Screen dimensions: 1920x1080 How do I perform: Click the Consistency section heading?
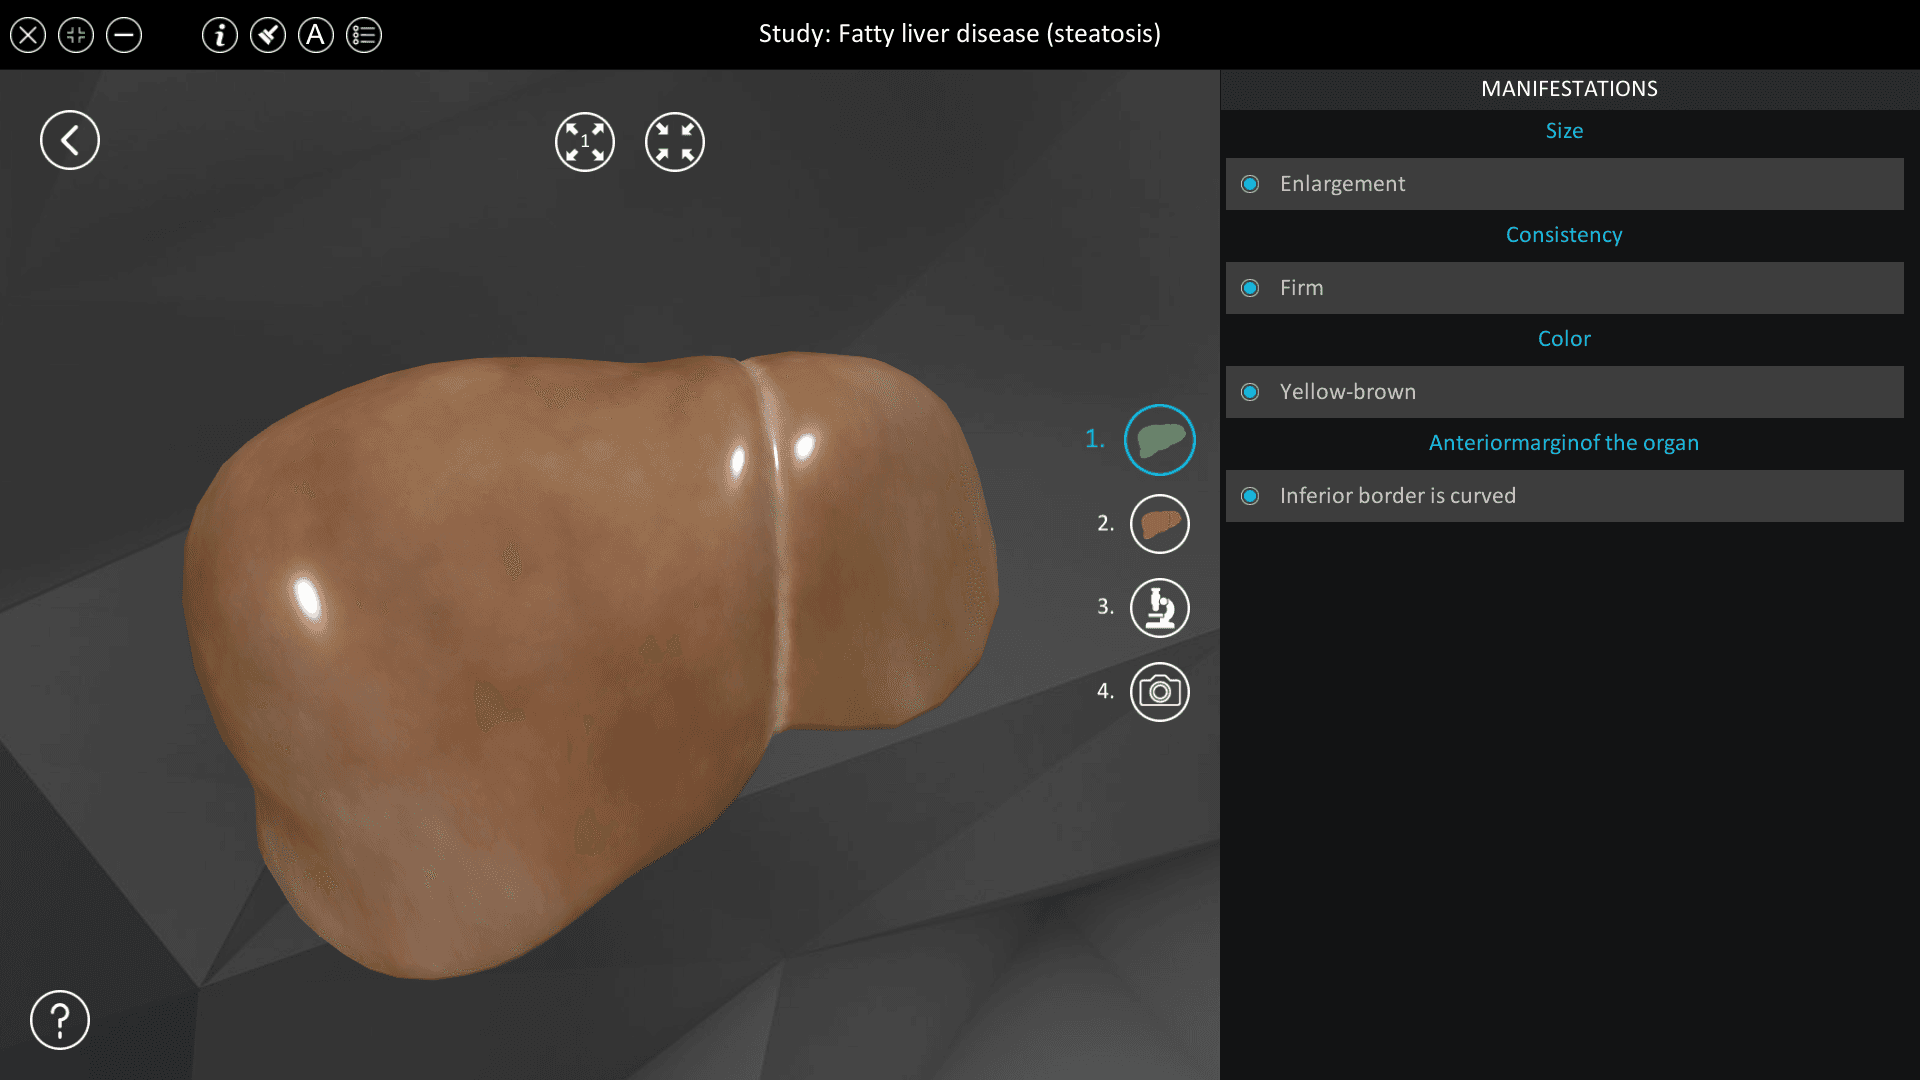tap(1564, 235)
